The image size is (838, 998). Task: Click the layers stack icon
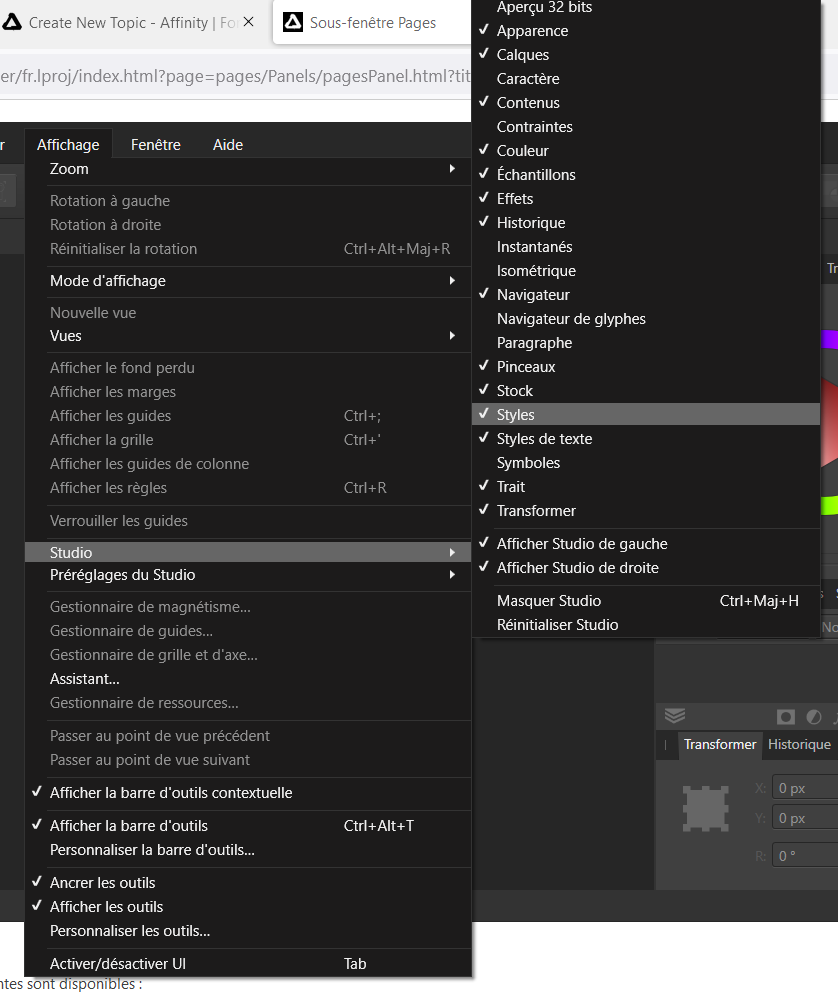(675, 716)
